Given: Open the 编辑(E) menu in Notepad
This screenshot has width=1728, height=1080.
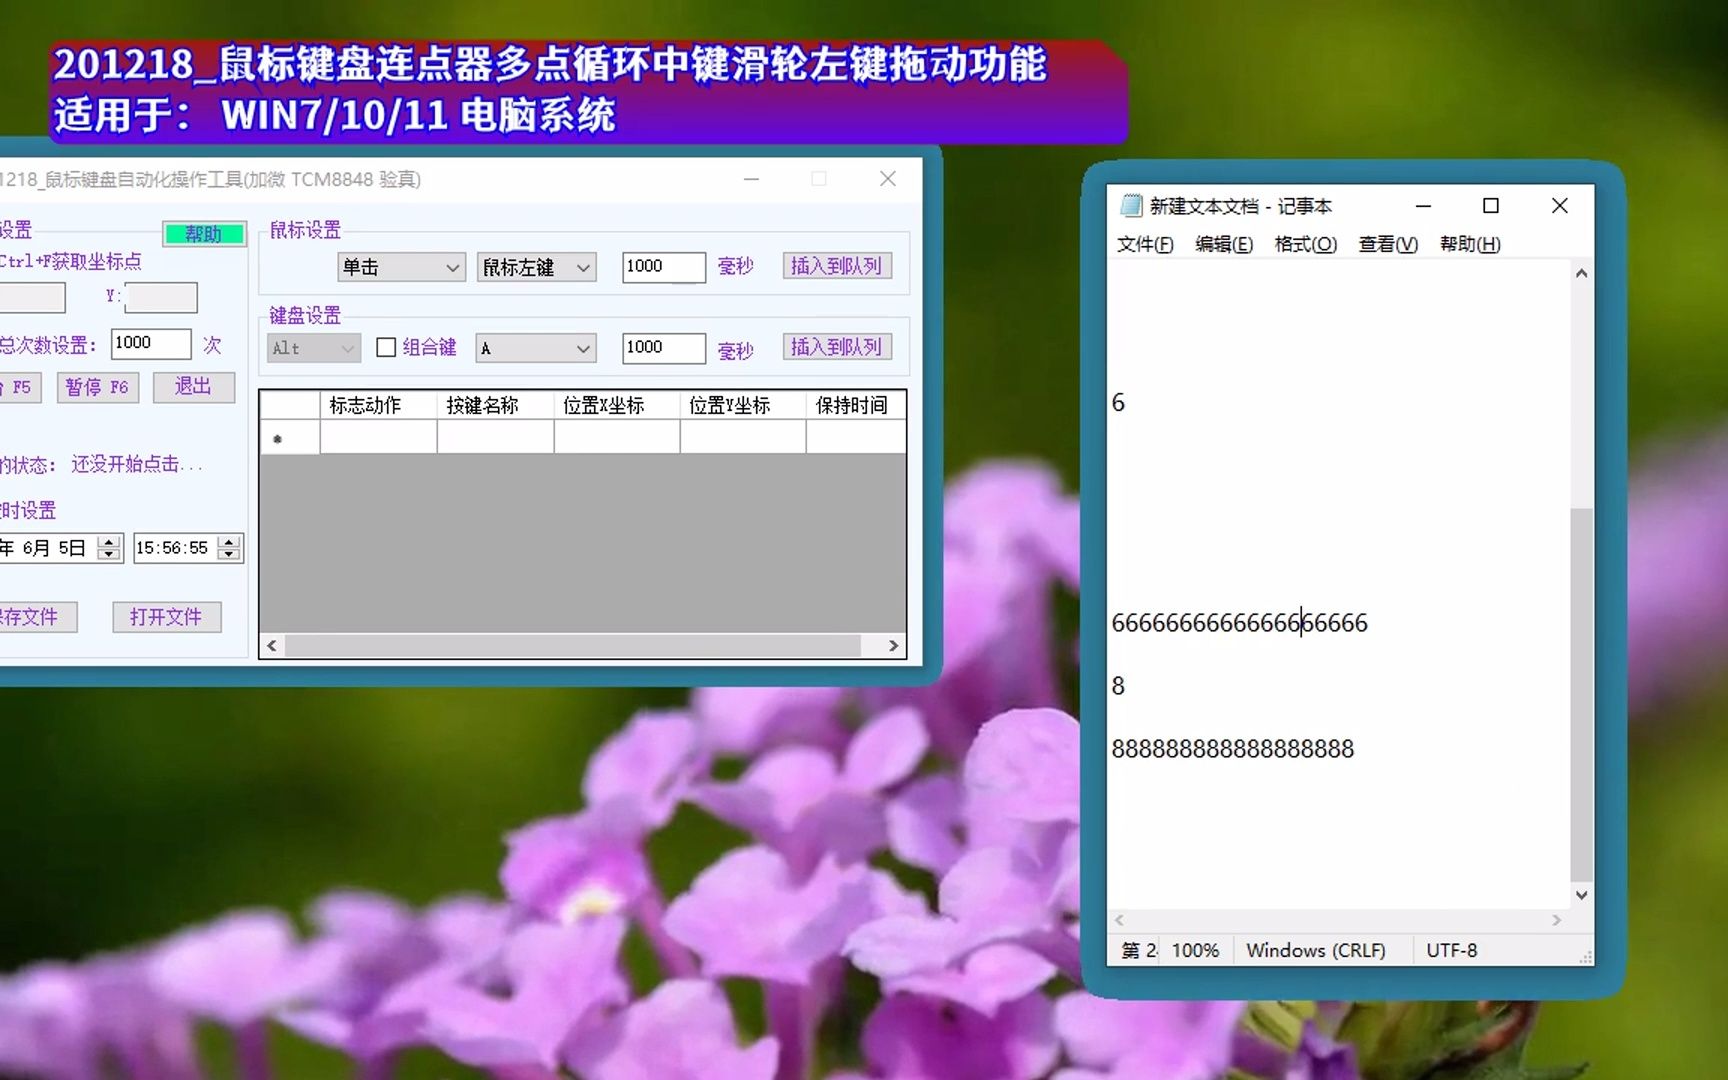Looking at the screenshot, I should click(1224, 243).
